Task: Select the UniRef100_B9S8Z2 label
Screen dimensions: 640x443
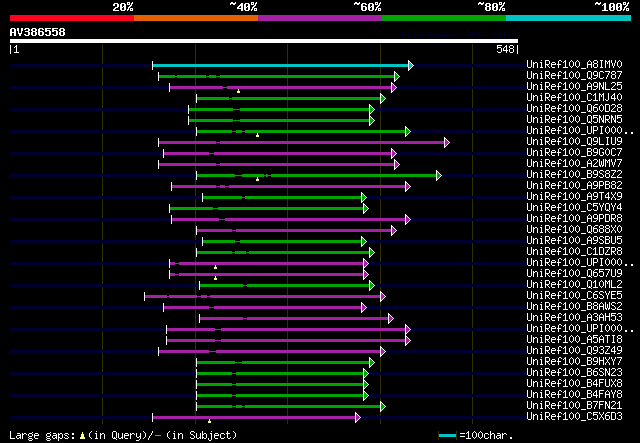Action: point(574,175)
